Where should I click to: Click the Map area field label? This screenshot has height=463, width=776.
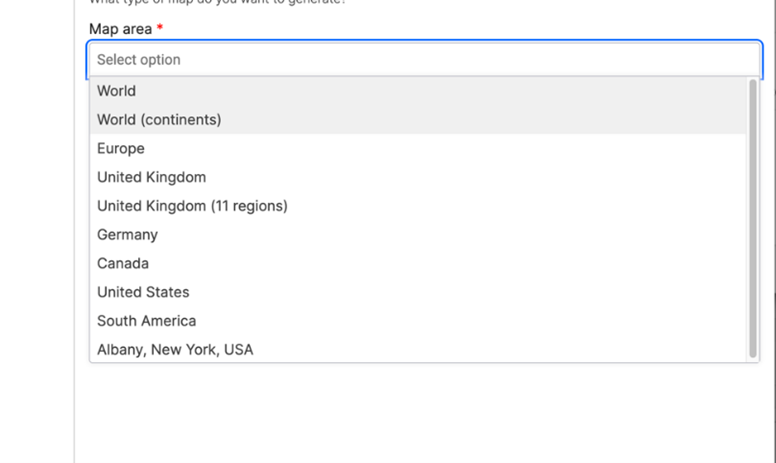point(120,29)
